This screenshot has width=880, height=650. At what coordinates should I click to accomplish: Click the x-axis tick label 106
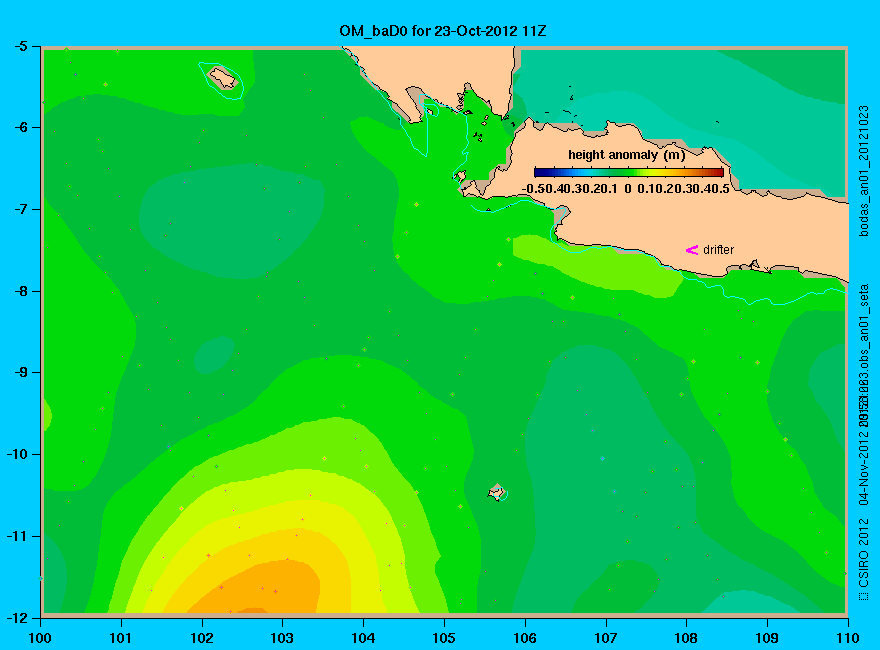525,638
